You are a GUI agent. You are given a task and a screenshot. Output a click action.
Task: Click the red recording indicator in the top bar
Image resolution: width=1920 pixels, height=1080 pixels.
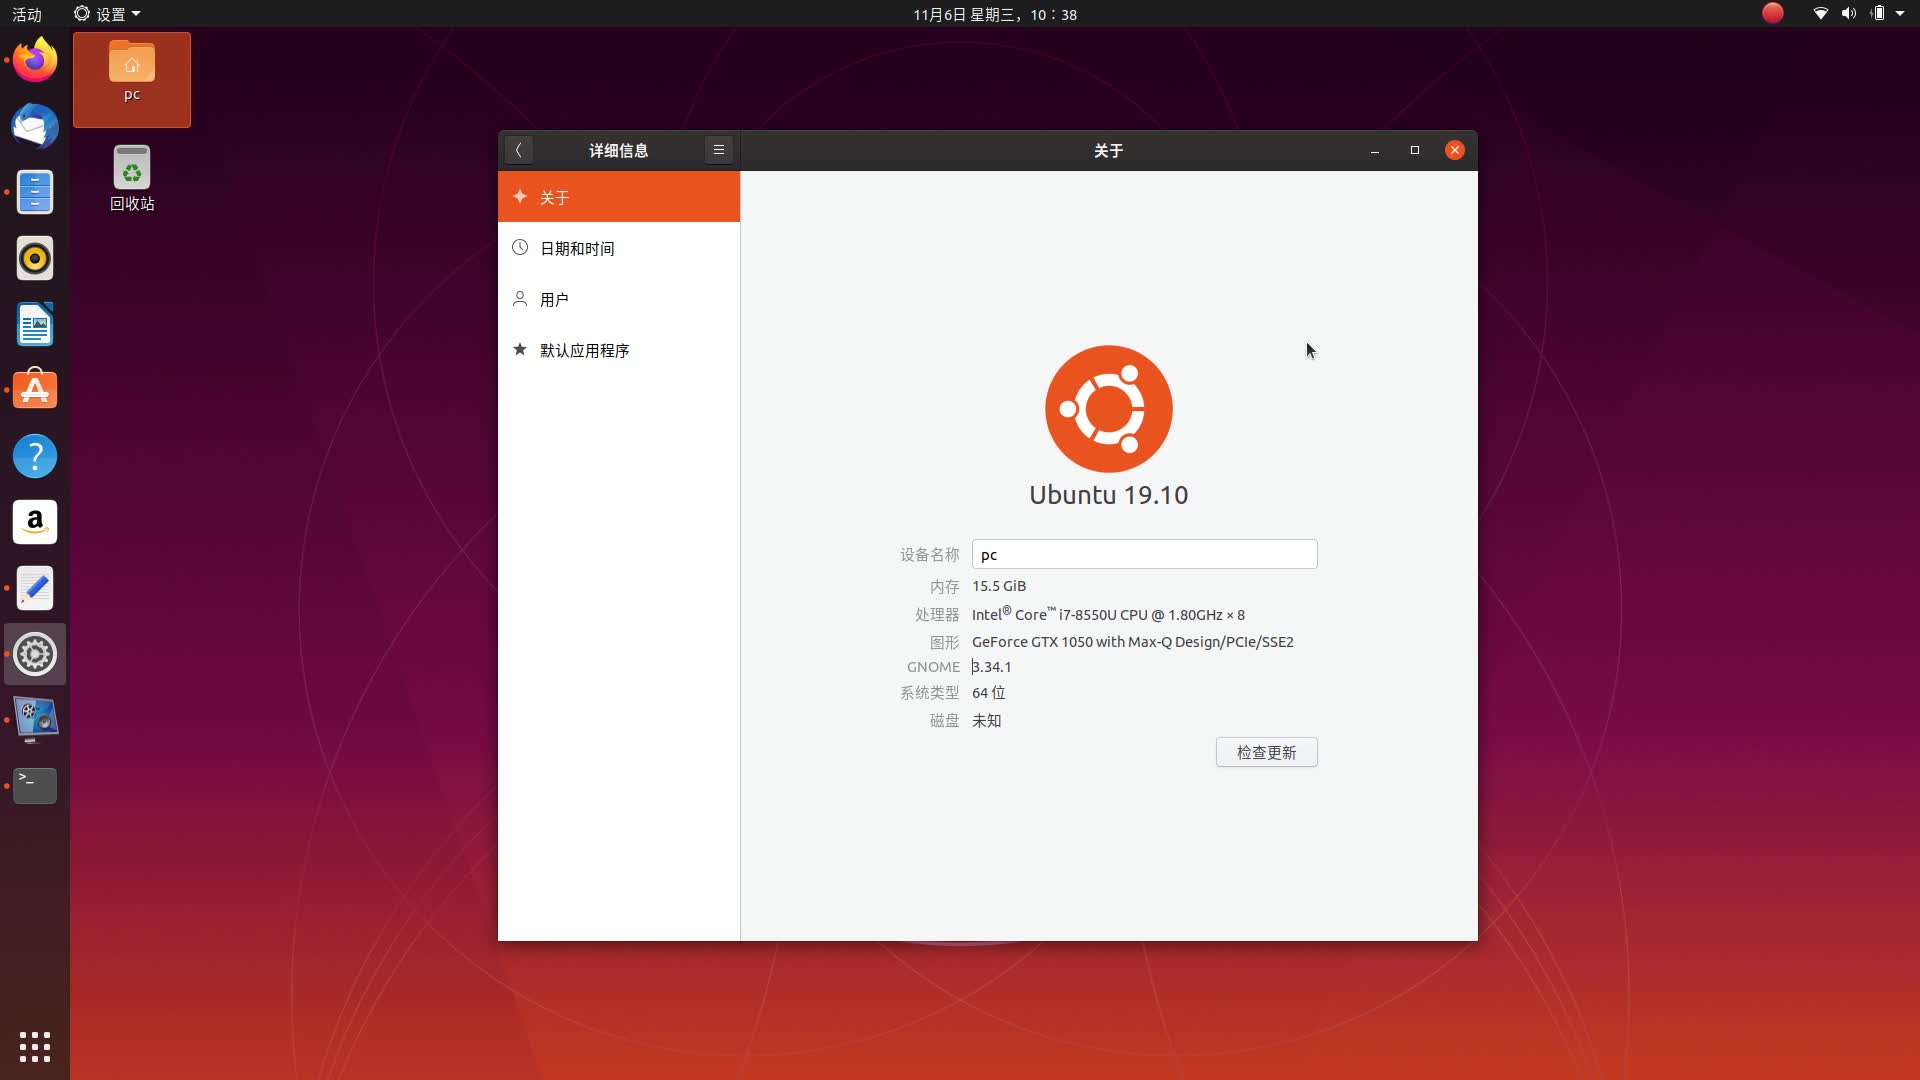(1772, 13)
